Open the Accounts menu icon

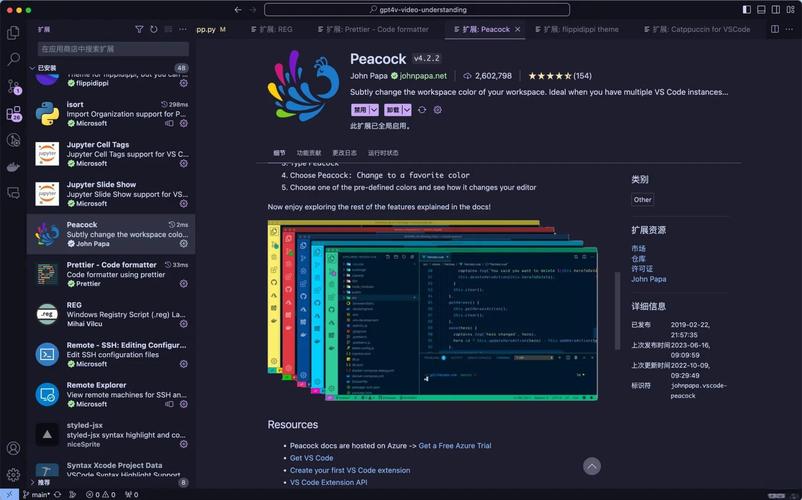(x=13, y=448)
